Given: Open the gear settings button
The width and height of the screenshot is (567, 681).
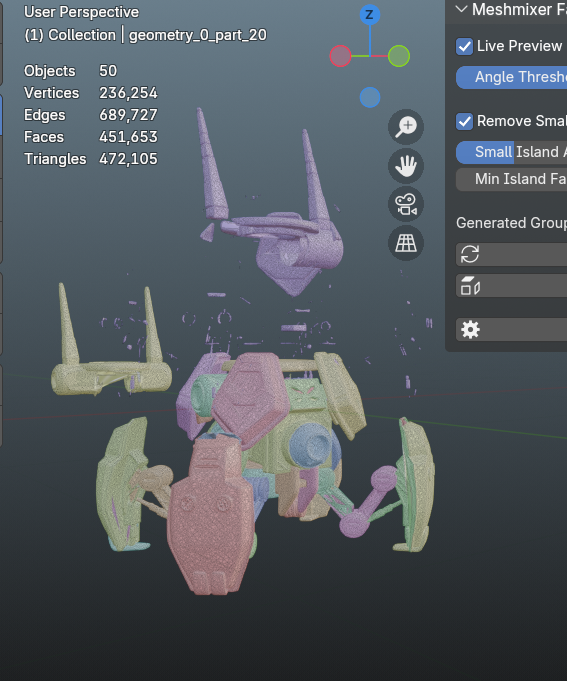Looking at the screenshot, I should [x=511, y=330].
